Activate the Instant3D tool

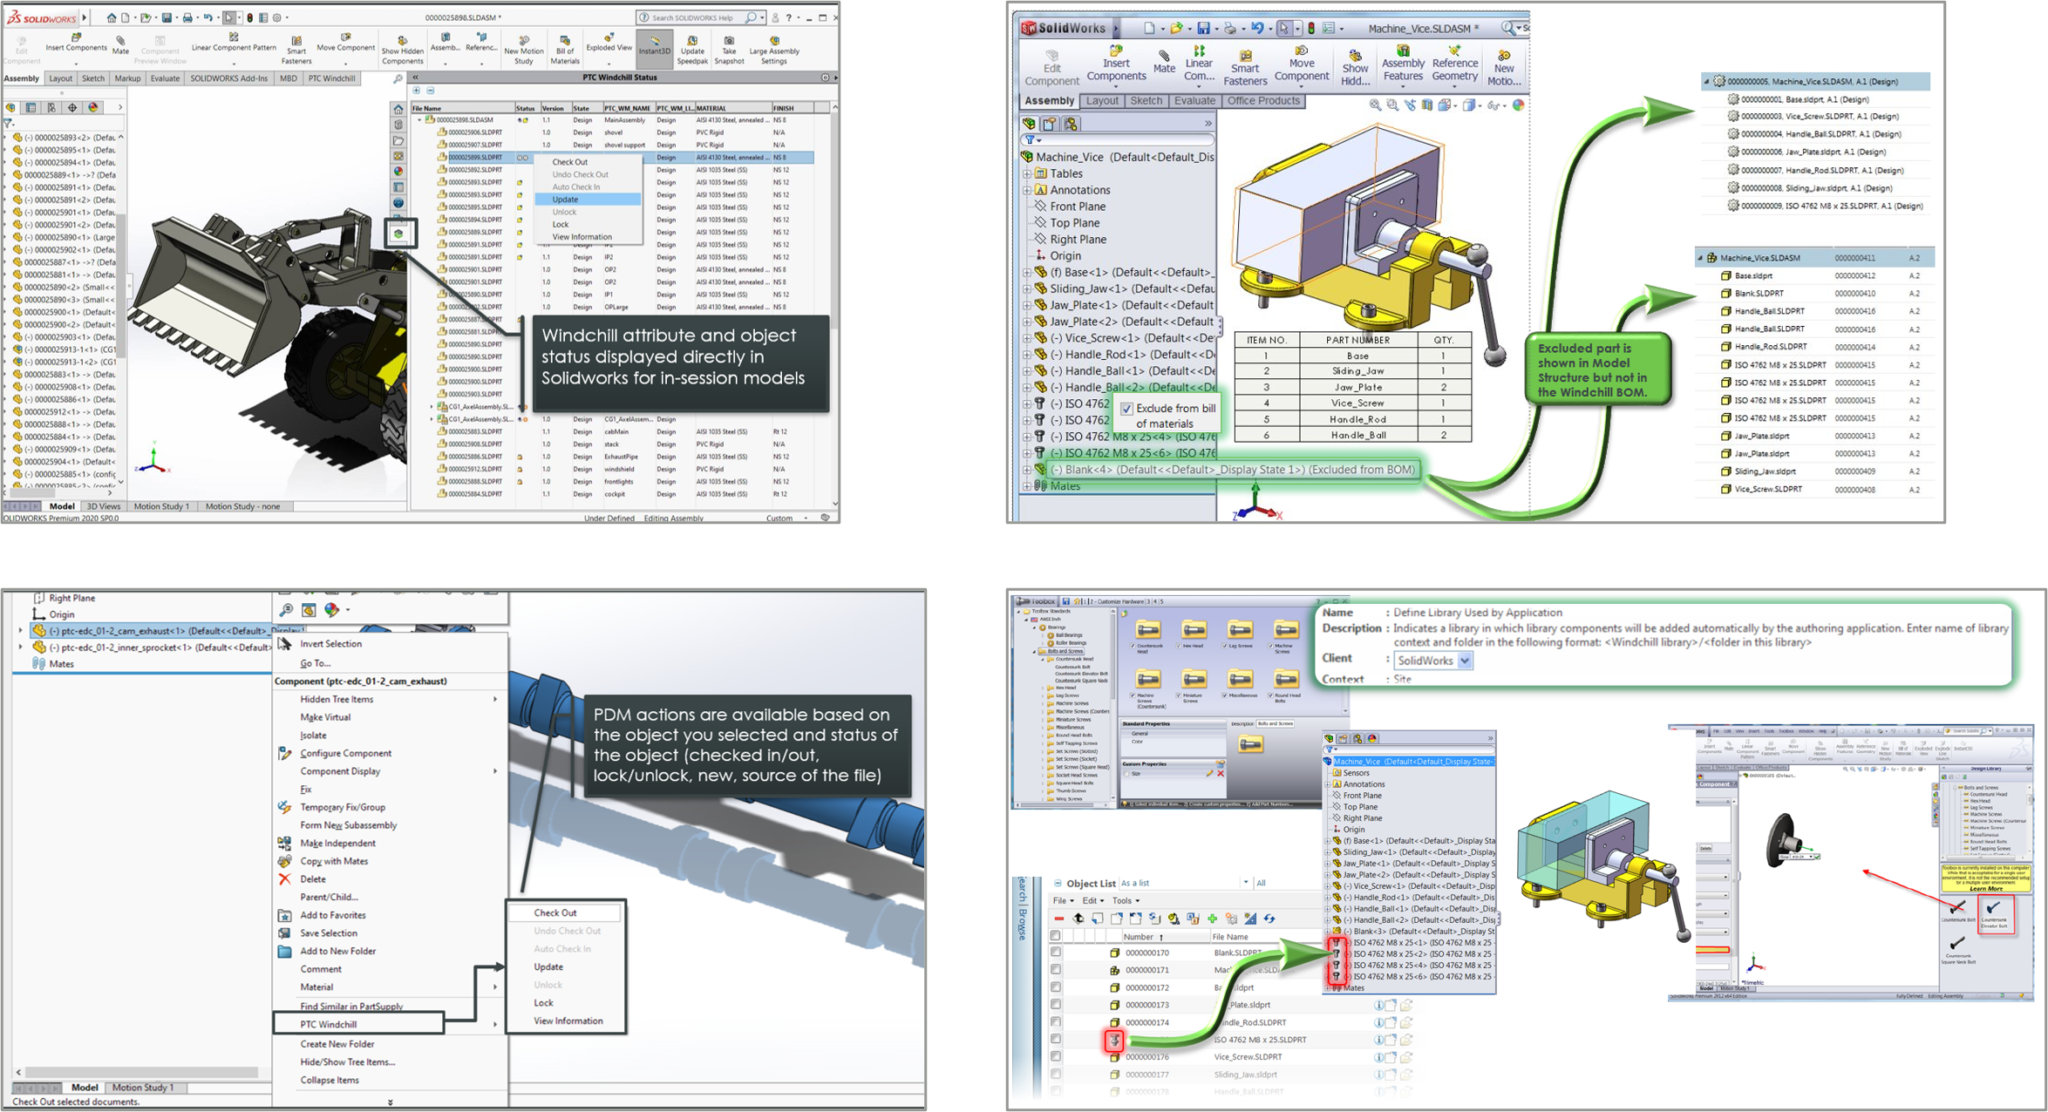click(x=655, y=45)
